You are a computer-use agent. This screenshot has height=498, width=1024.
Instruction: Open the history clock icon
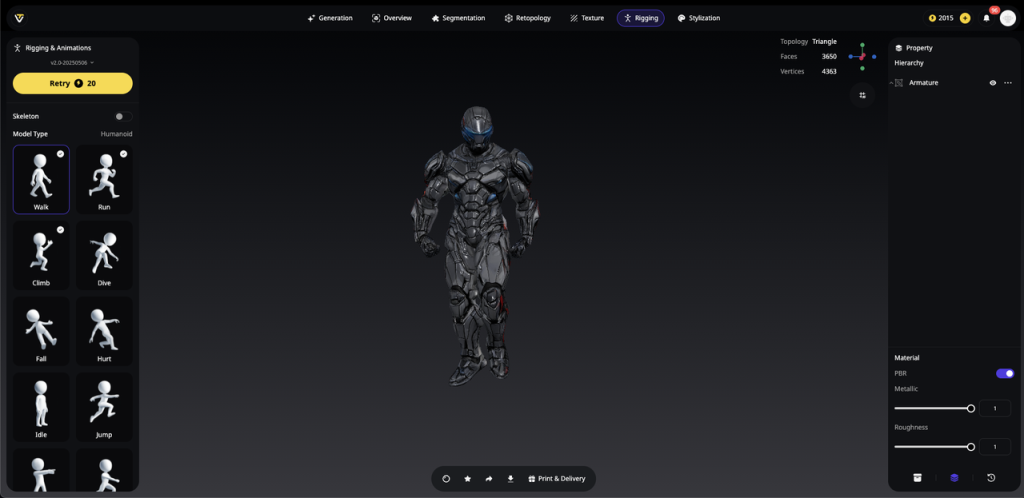(991, 478)
